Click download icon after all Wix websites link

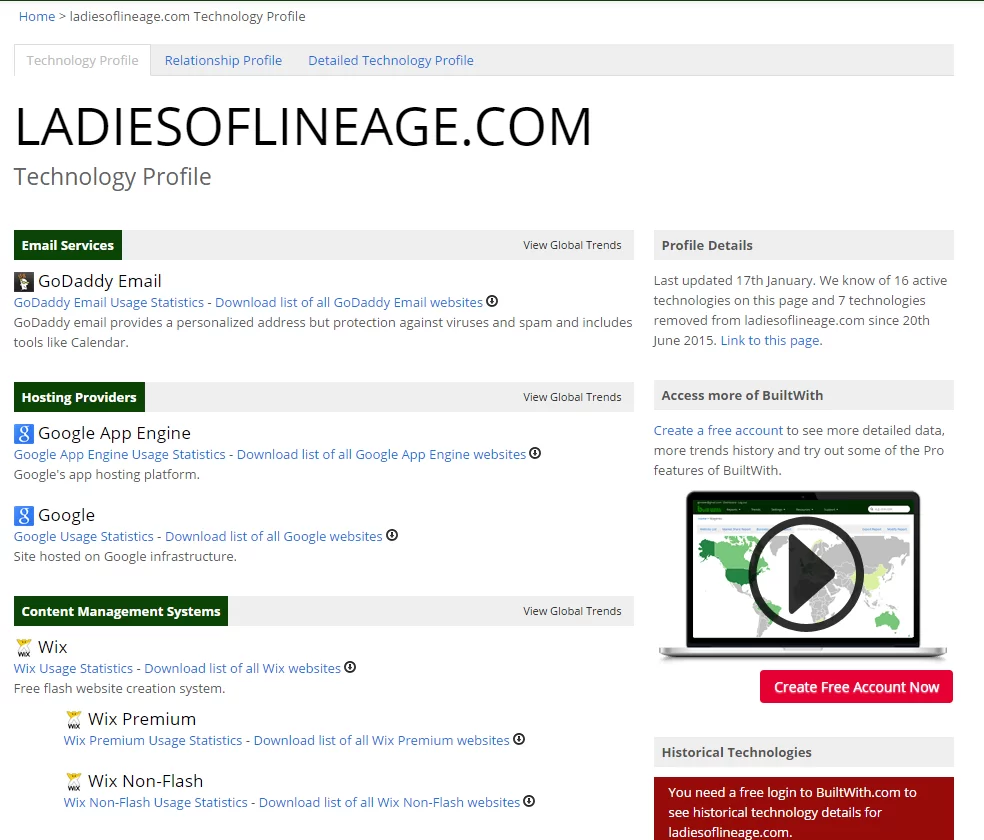pyautogui.click(x=350, y=667)
